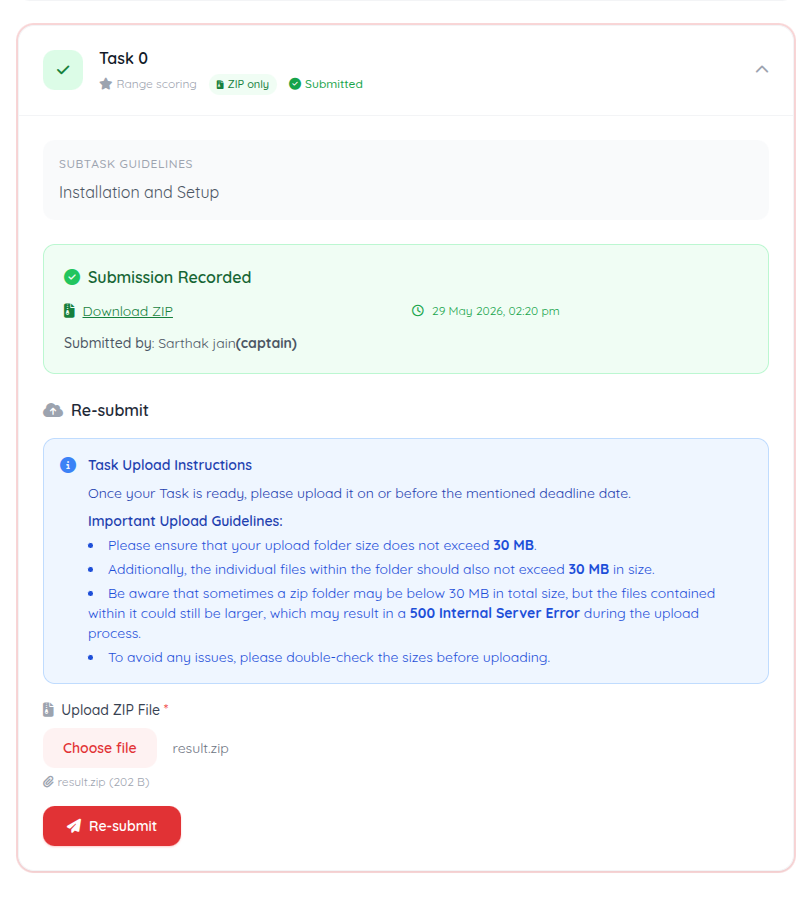Click the green checkmark Task 0 icon
This screenshot has width=809, height=897.
[x=63, y=70]
